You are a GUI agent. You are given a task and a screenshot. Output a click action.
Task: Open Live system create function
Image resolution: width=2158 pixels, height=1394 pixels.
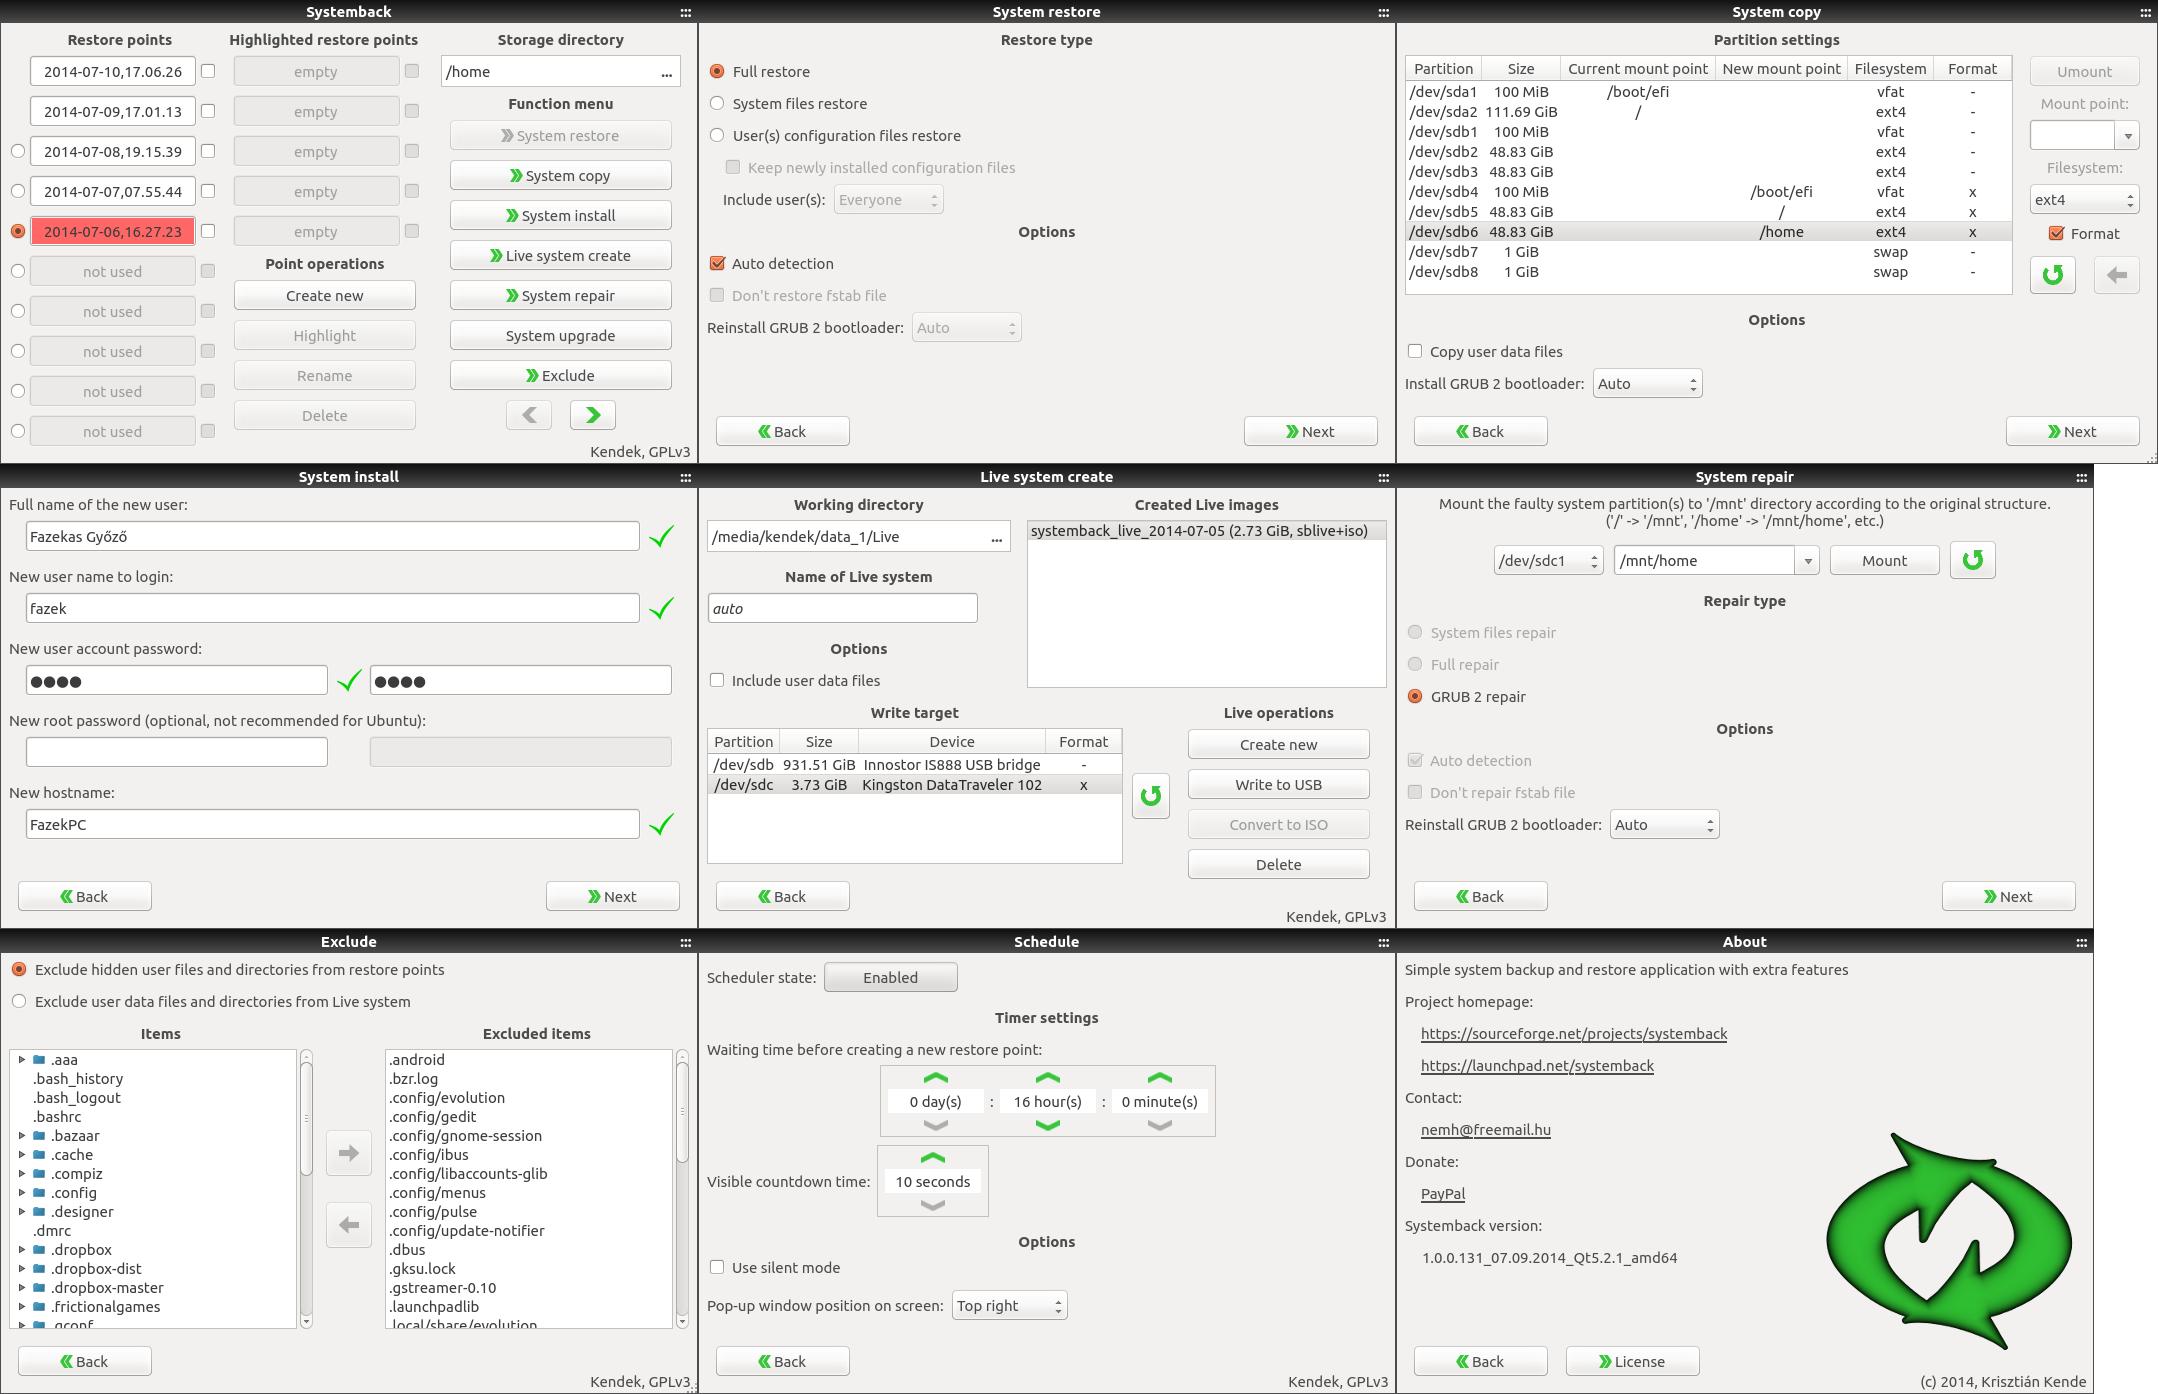(x=560, y=256)
